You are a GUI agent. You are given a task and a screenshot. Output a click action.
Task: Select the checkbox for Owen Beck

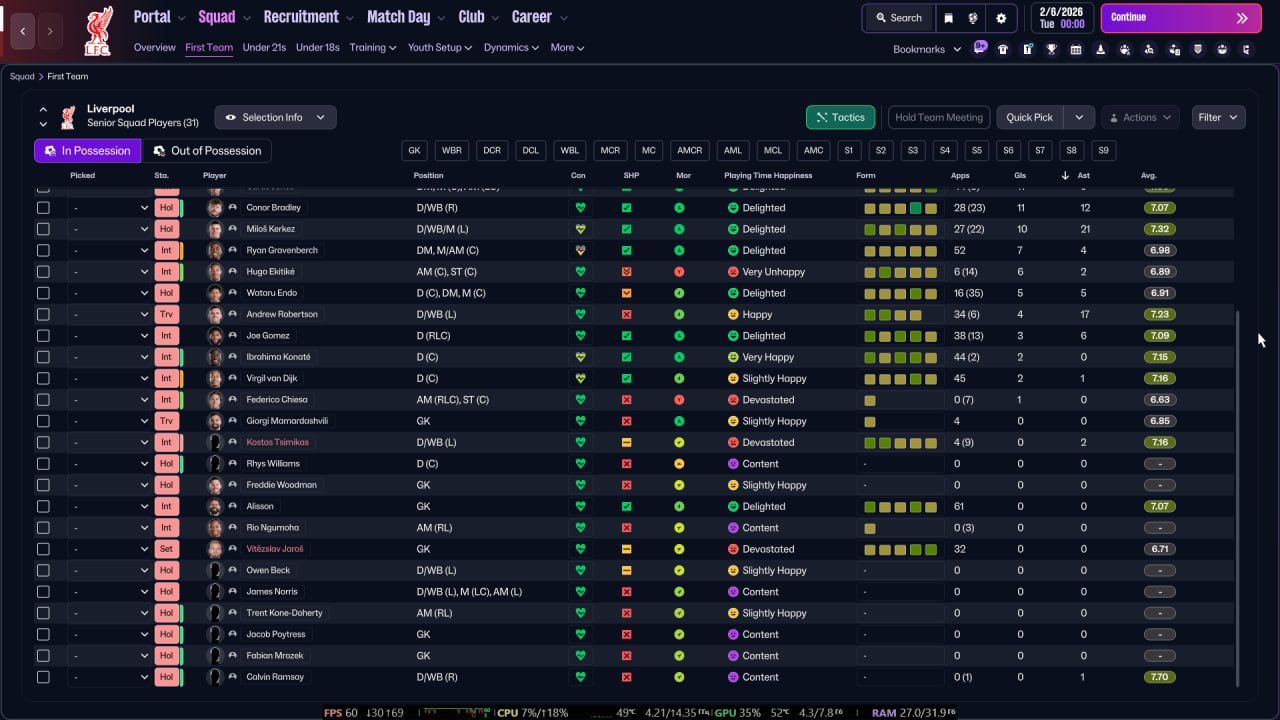point(43,570)
